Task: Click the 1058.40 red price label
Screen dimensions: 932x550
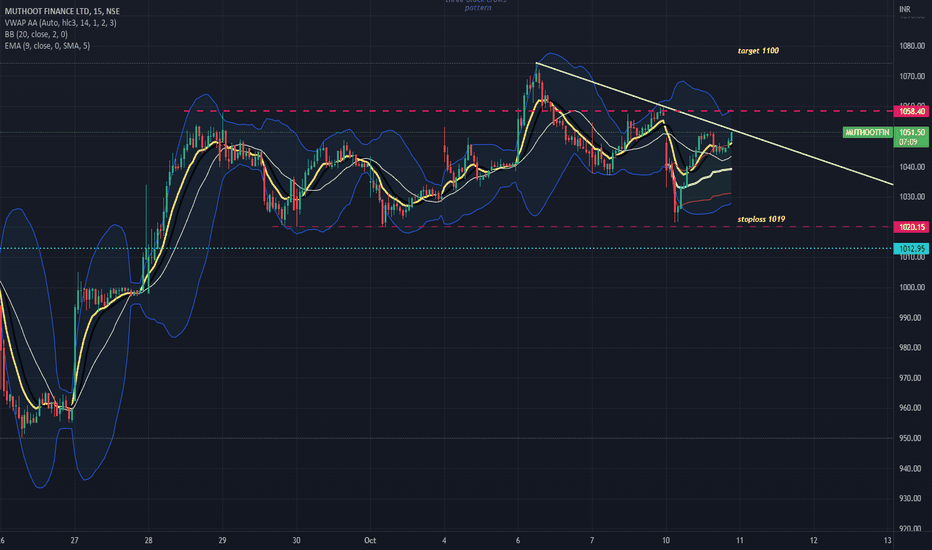Action: point(911,111)
